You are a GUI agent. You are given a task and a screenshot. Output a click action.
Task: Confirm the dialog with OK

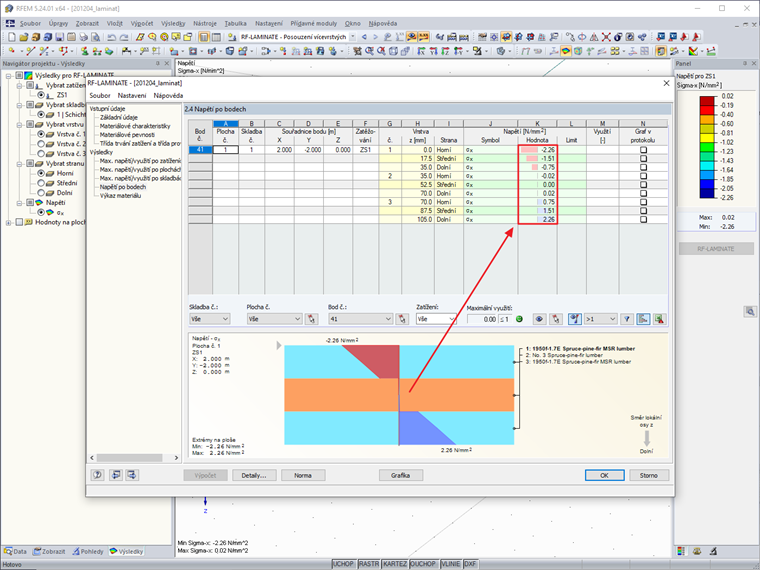(x=604, y=475)
